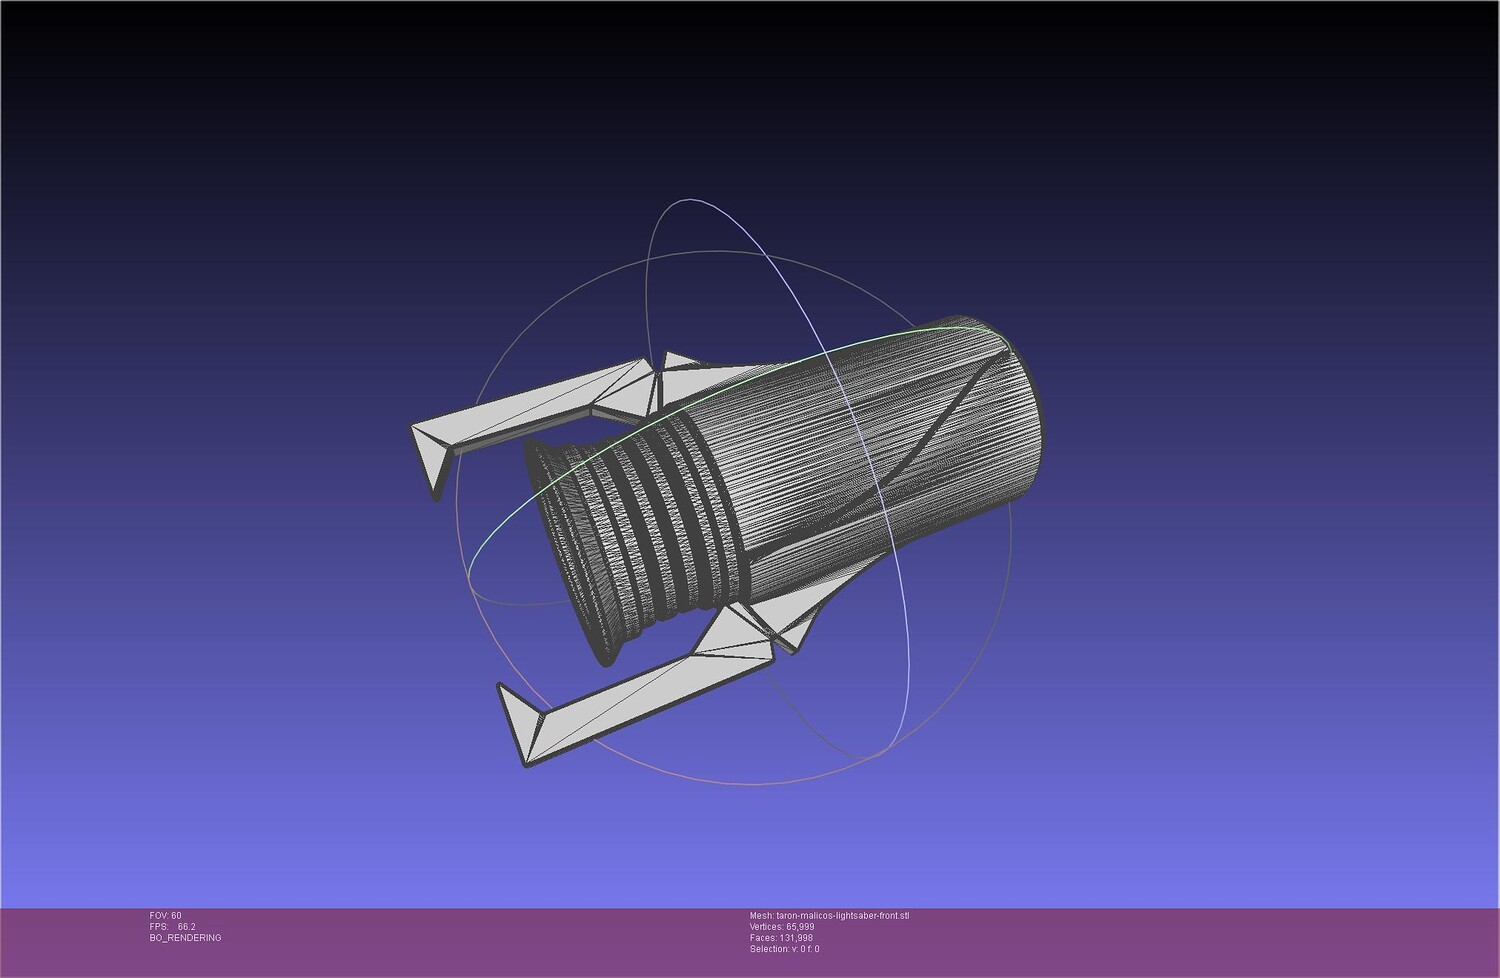Click the 'Selection: v: 0 f: 0' text

click(785, 949)
